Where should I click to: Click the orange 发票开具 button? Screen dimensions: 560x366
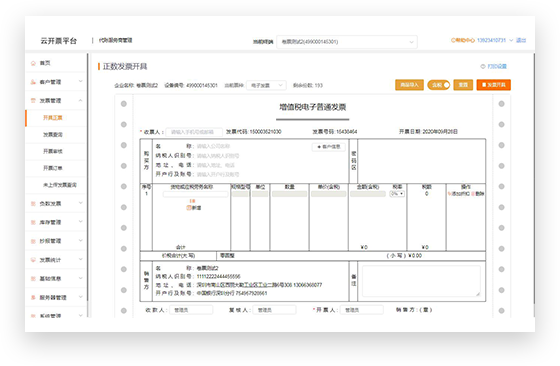click(494, 85)
